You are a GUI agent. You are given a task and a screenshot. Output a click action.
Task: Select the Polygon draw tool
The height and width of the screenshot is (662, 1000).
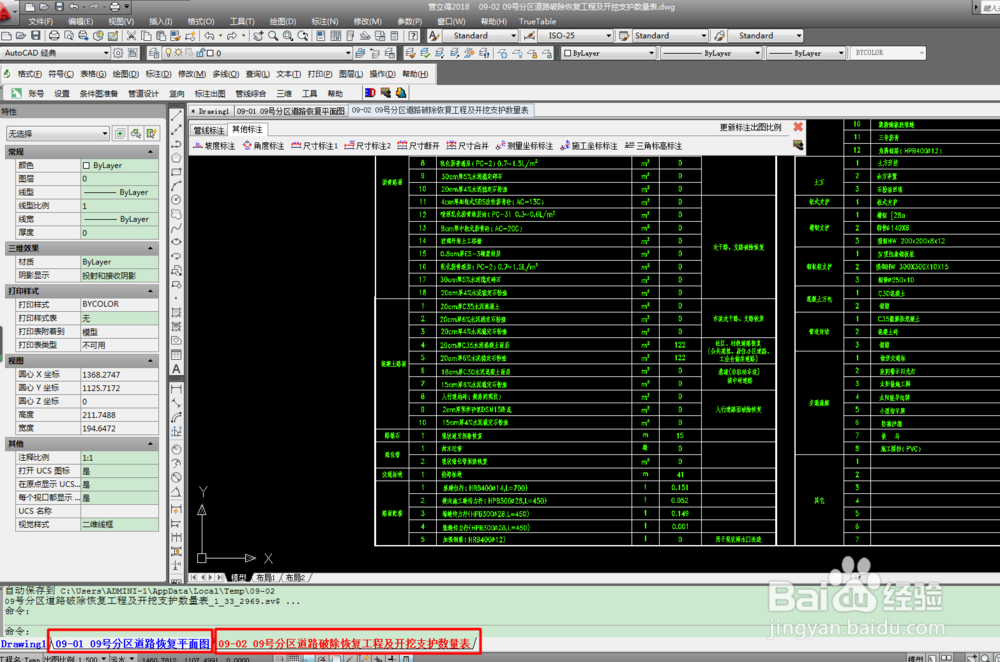pyautogui.click(x=177, y=158)
